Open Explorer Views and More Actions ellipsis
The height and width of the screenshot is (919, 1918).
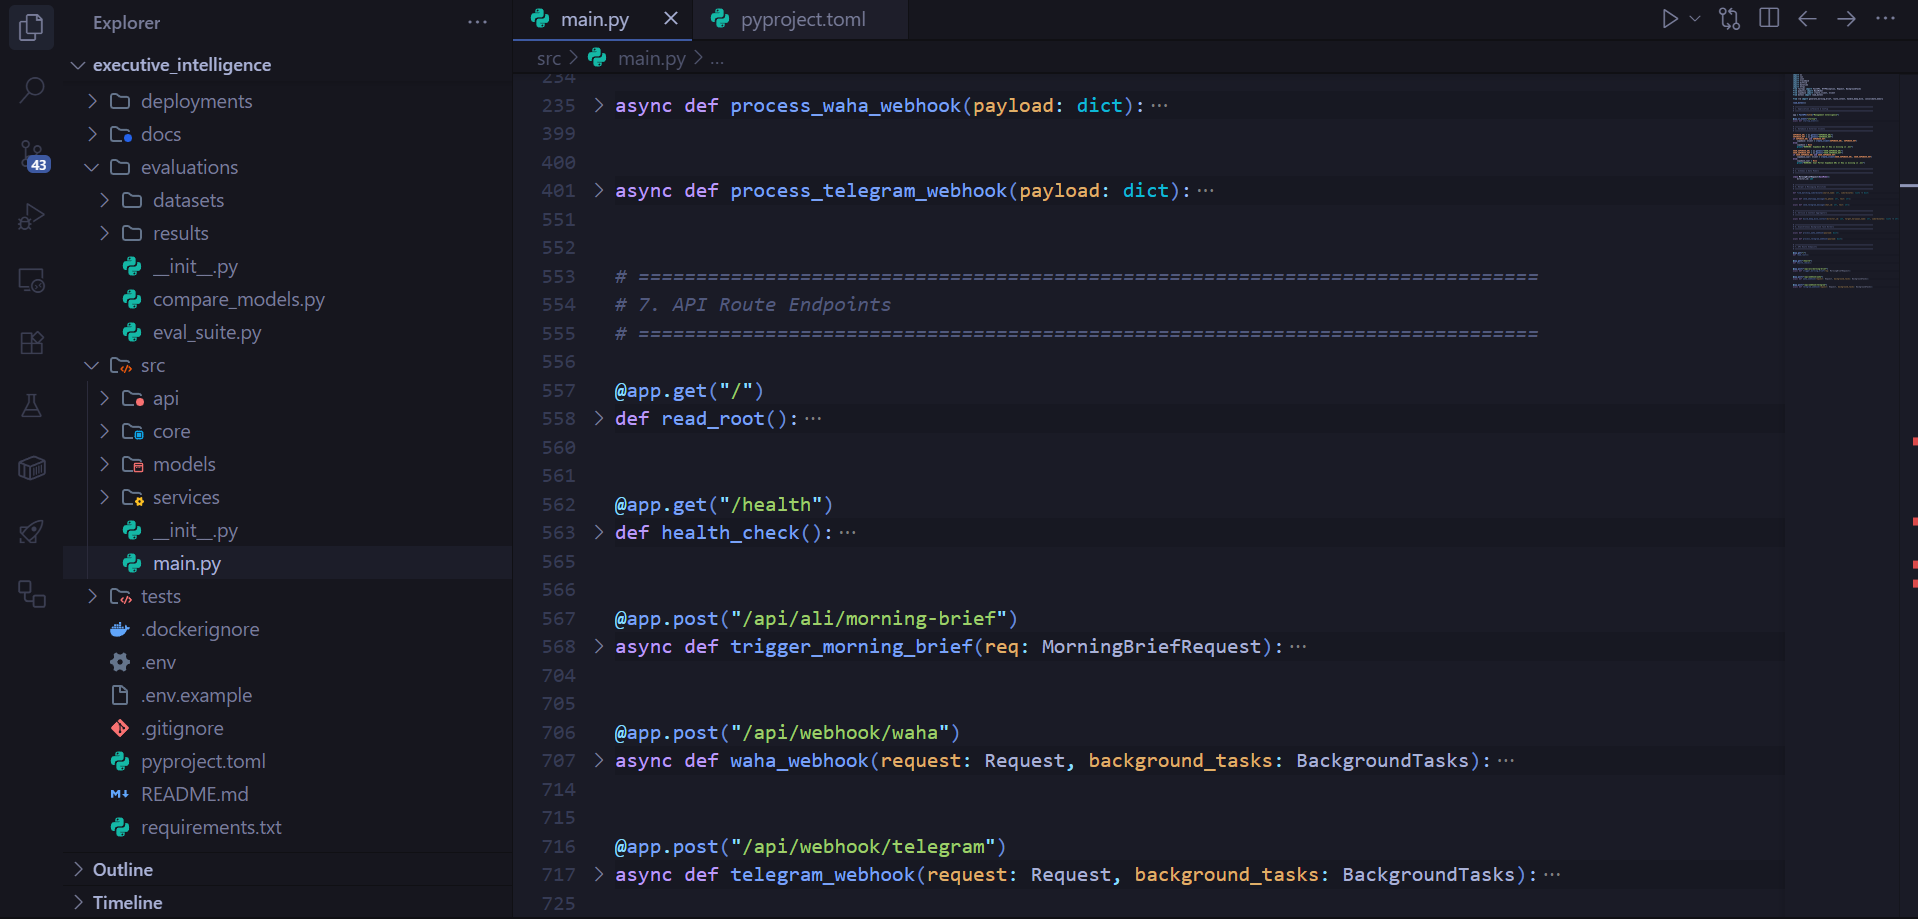click(x=477, y=22)
